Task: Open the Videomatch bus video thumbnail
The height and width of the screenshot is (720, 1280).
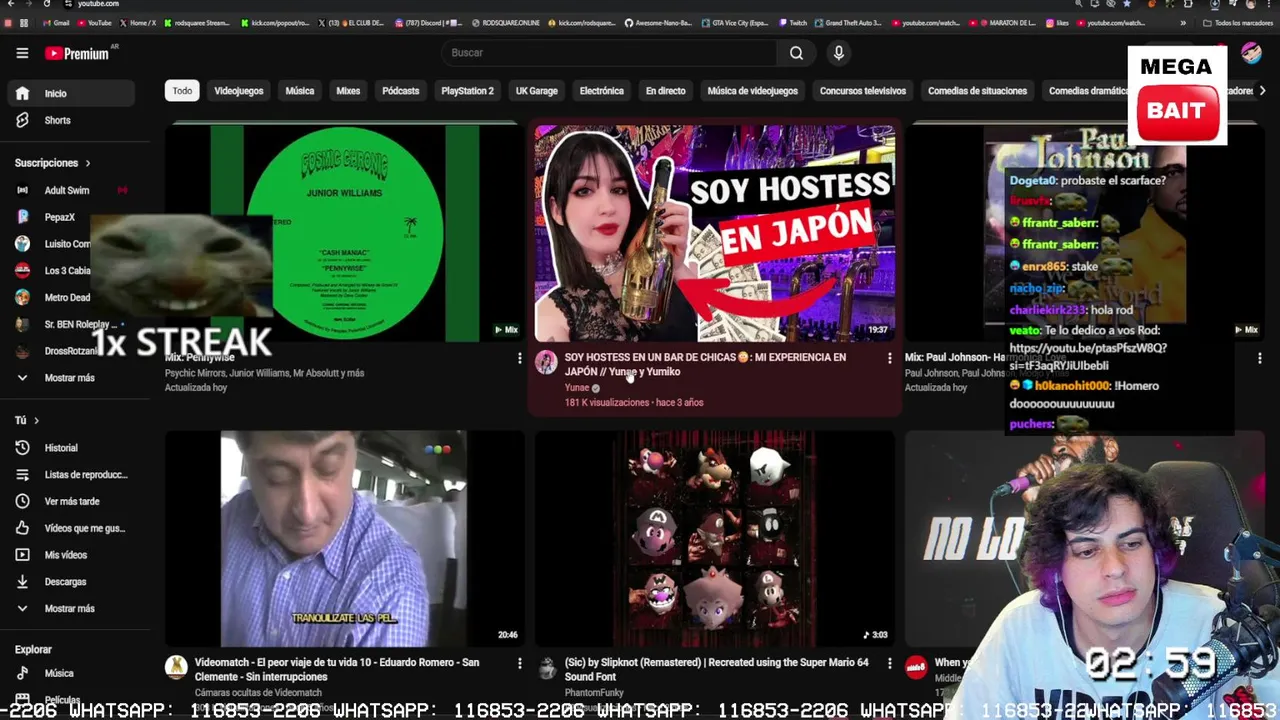Action: (x=345, y=539)
